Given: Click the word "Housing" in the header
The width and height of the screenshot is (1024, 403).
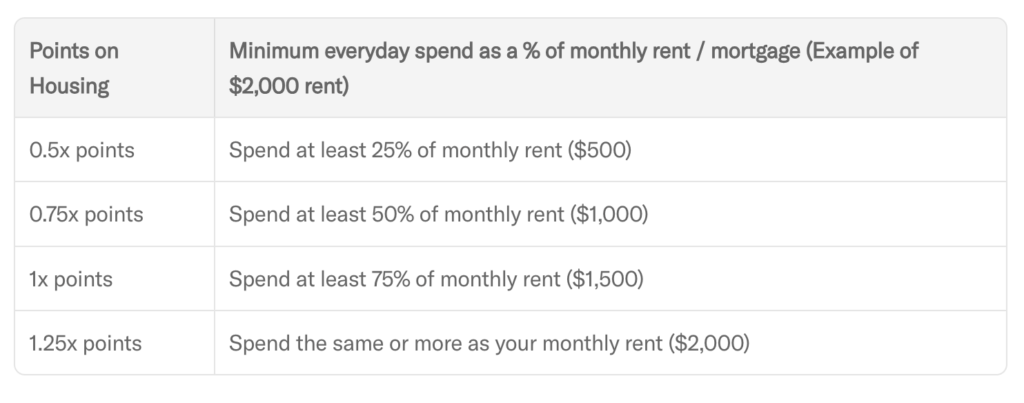Looking at the screenshot, I should pos(69,86).
